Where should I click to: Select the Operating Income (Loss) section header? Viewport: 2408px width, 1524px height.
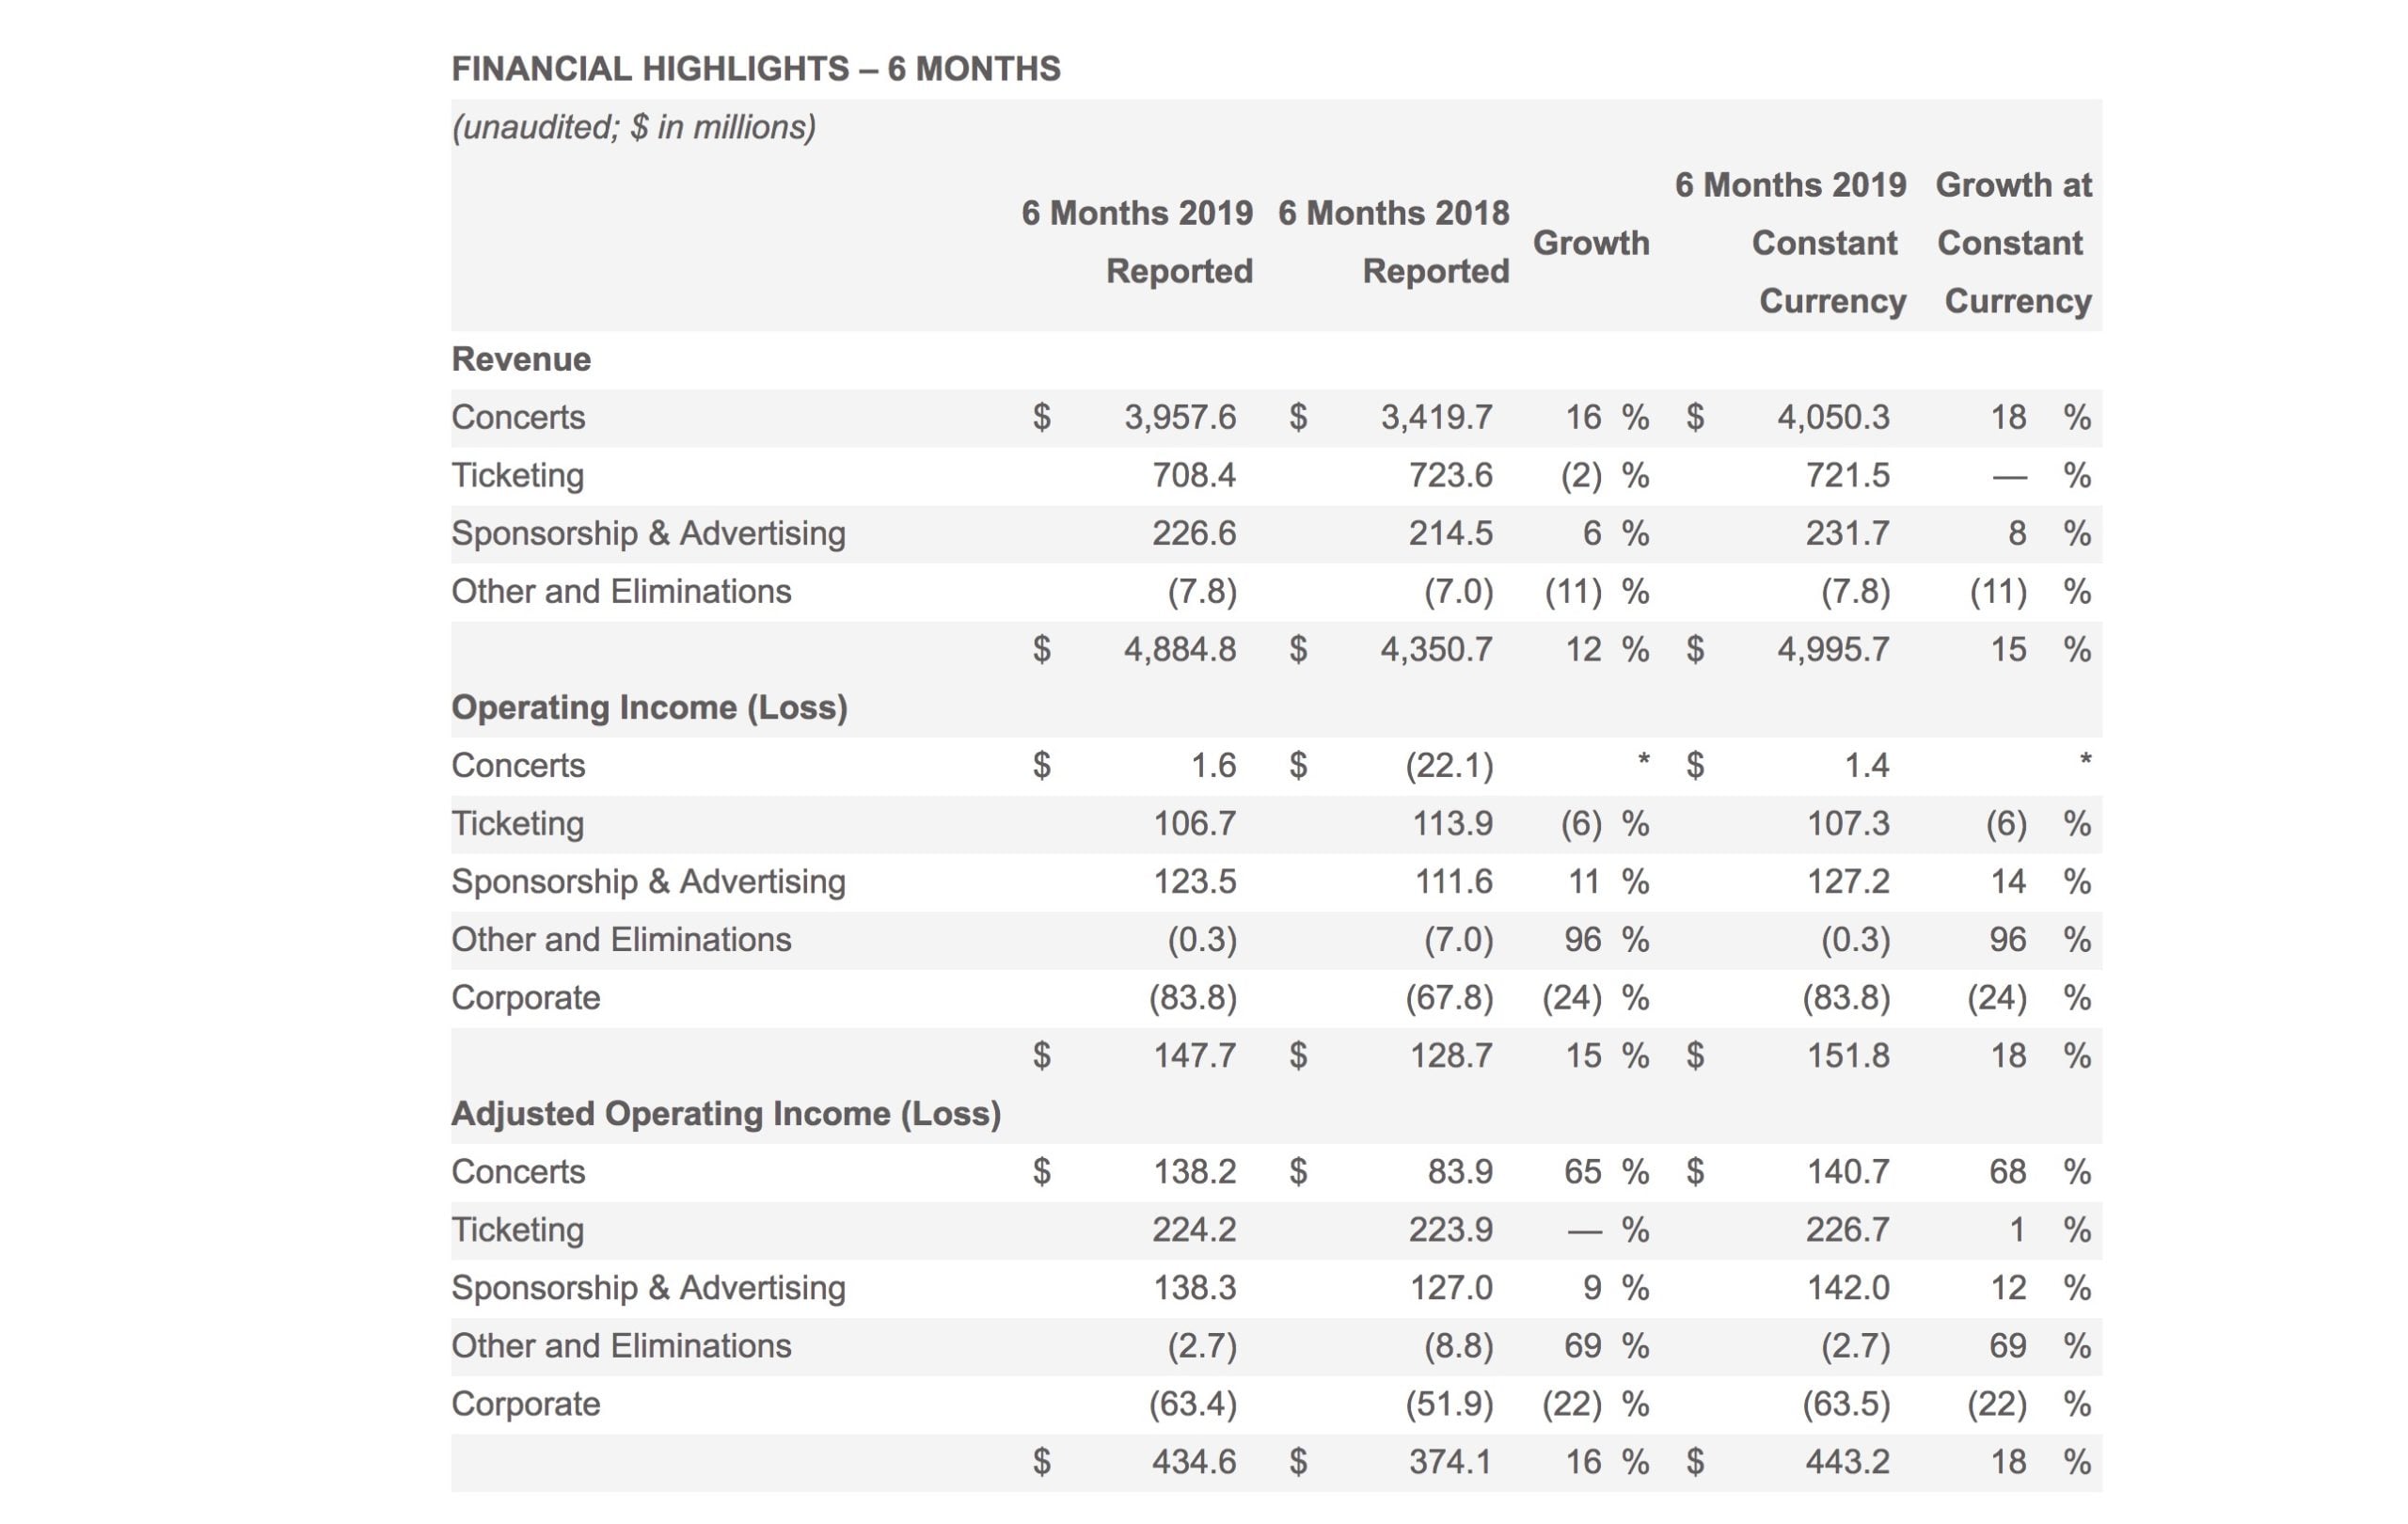(649, 707)
